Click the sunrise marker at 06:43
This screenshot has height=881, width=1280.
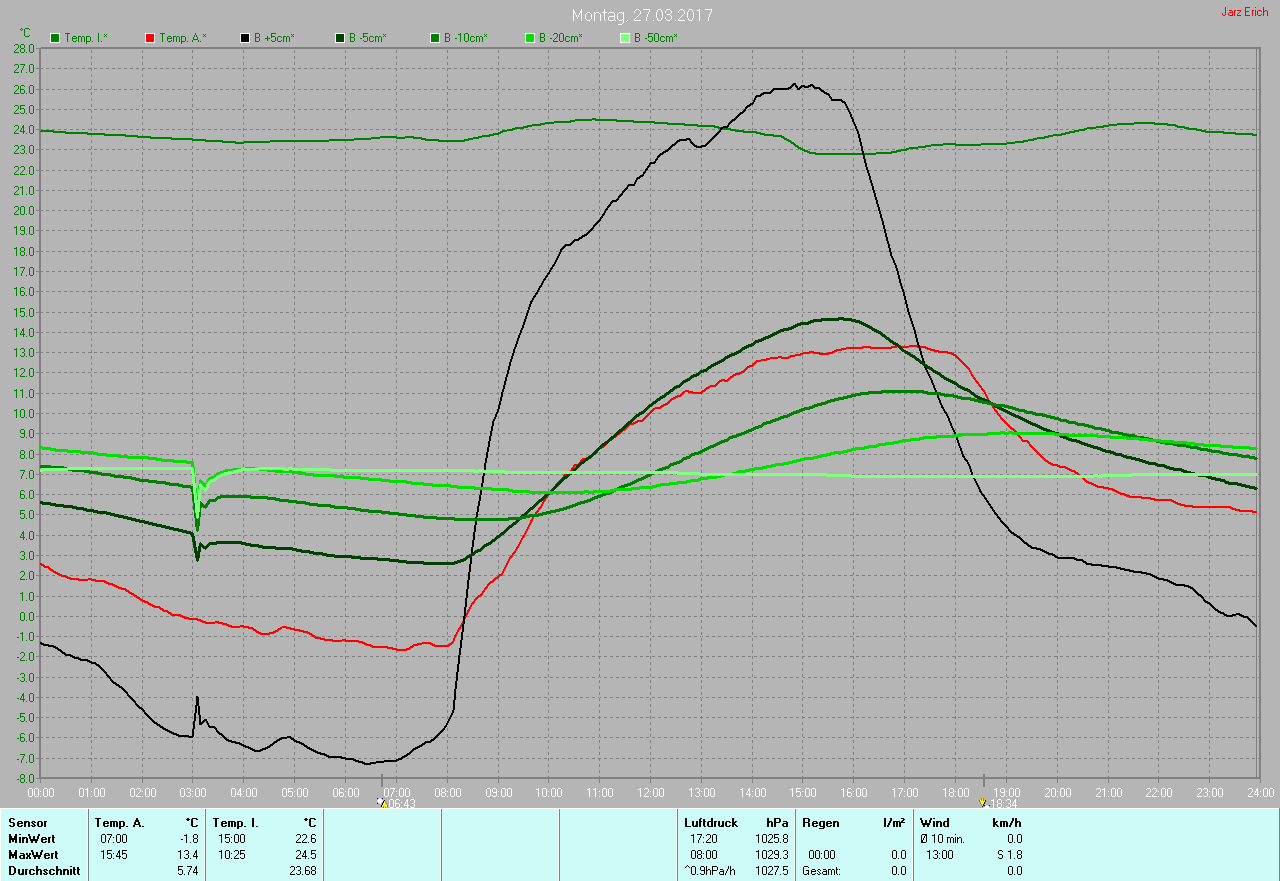pyautogui.click(x=381, y=802)
